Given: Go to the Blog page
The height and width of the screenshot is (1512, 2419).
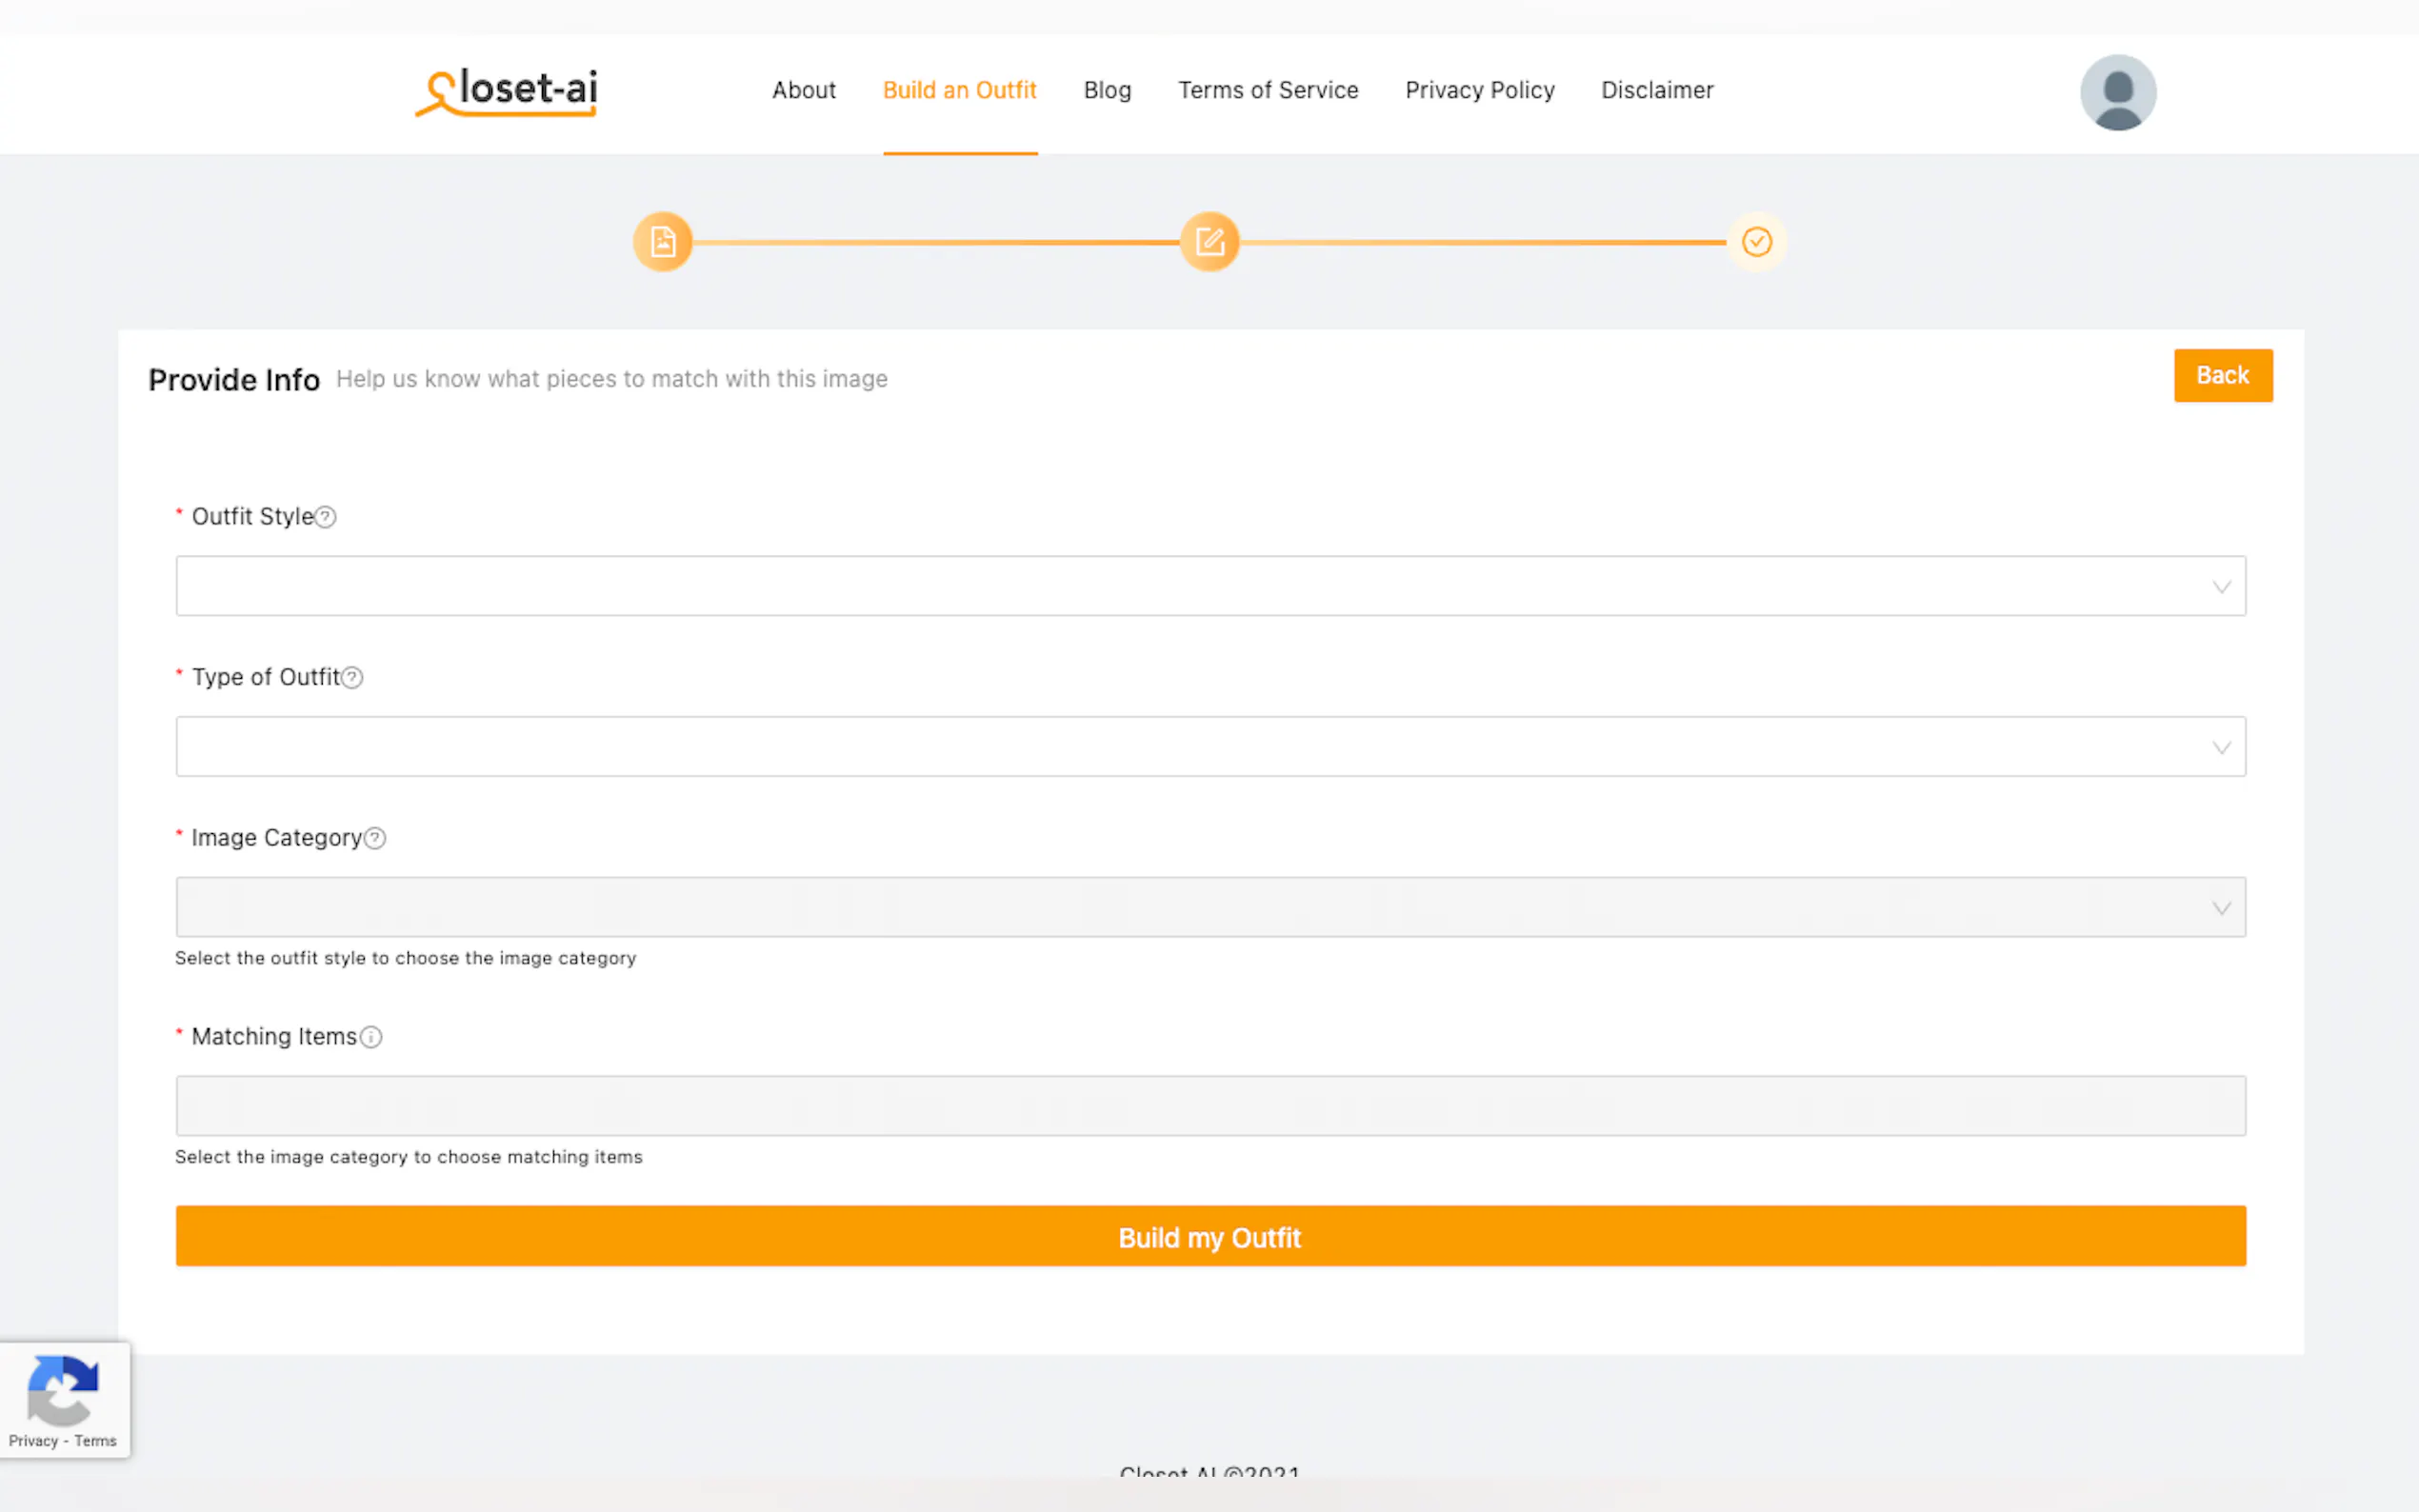Looking at the screenshot, I should 1107,90.
